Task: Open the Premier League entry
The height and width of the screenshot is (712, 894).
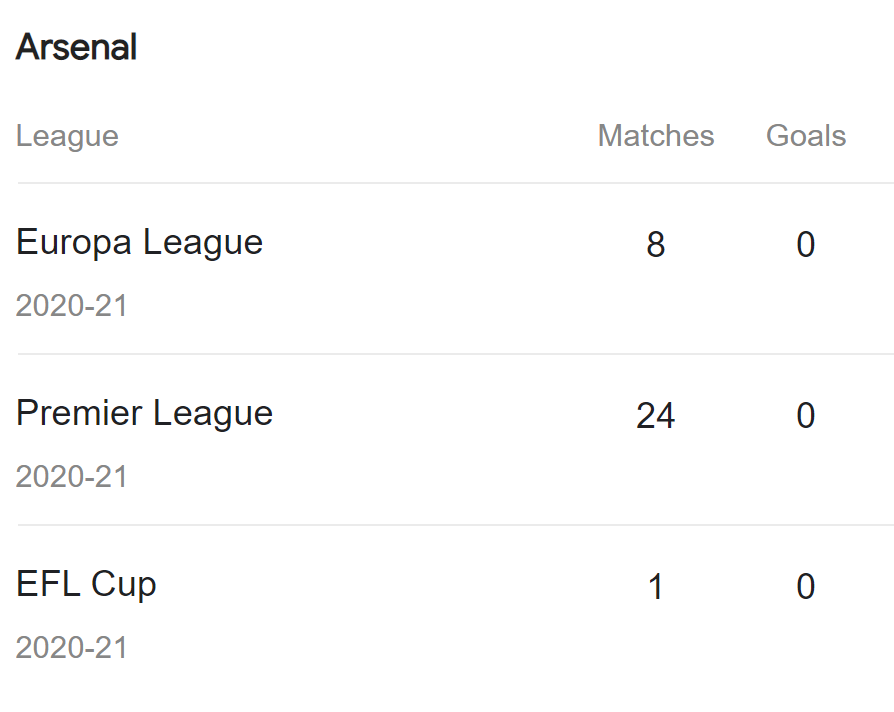Action: (x=144, y=413)
